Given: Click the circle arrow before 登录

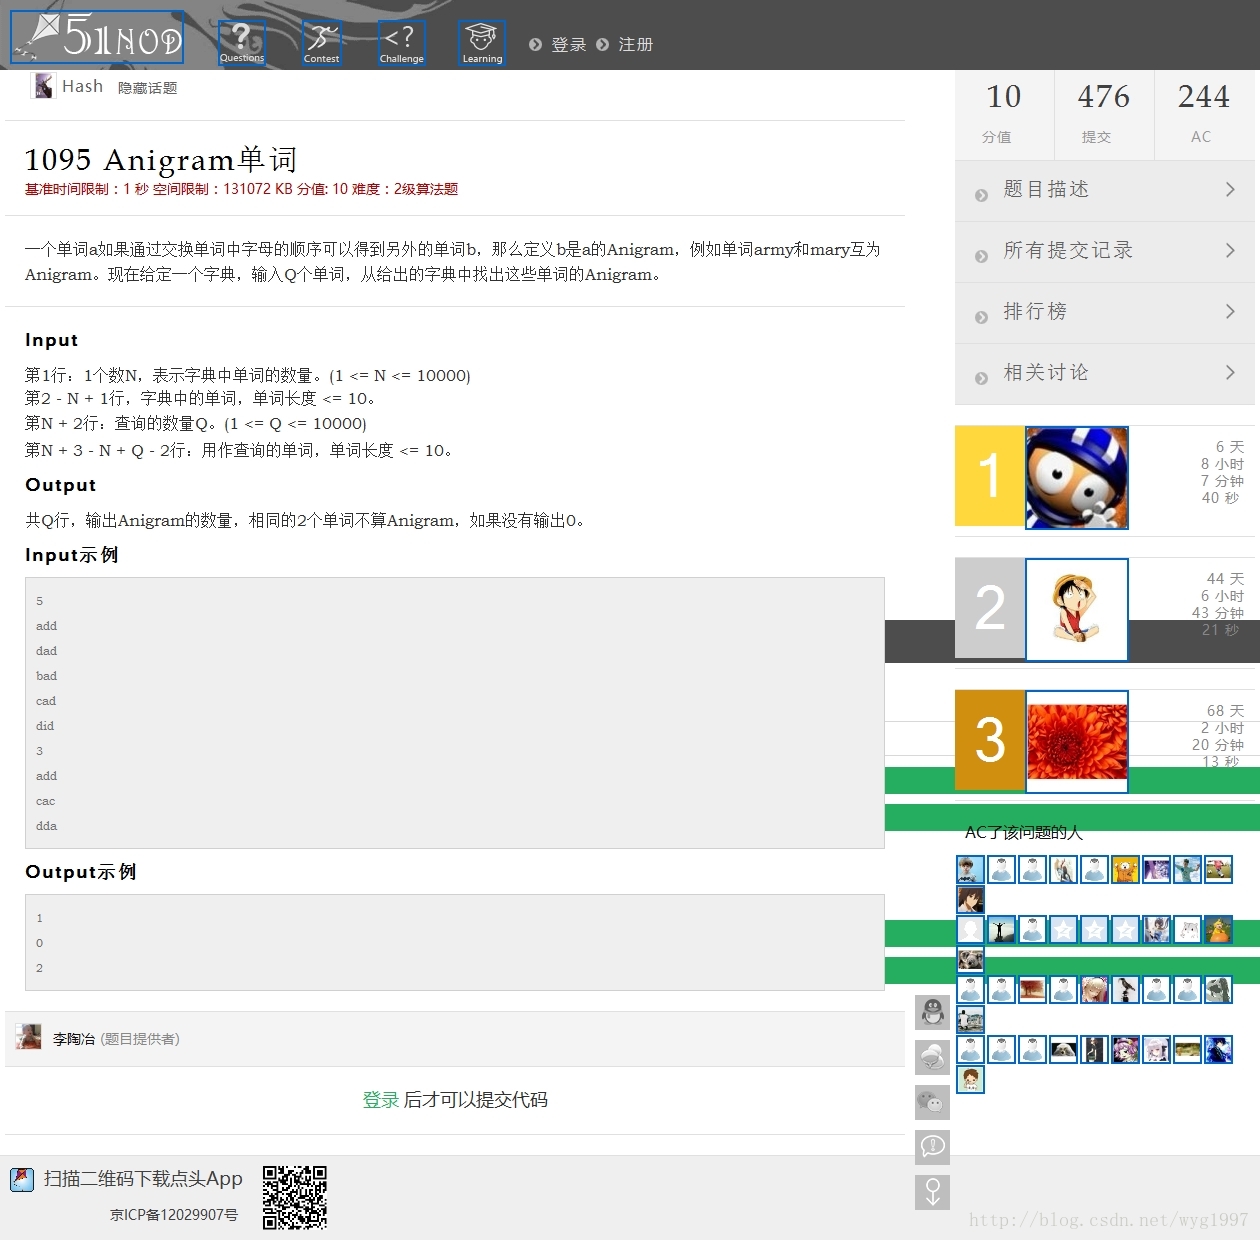Looking at the screenshot, I should tap(536, 45).
